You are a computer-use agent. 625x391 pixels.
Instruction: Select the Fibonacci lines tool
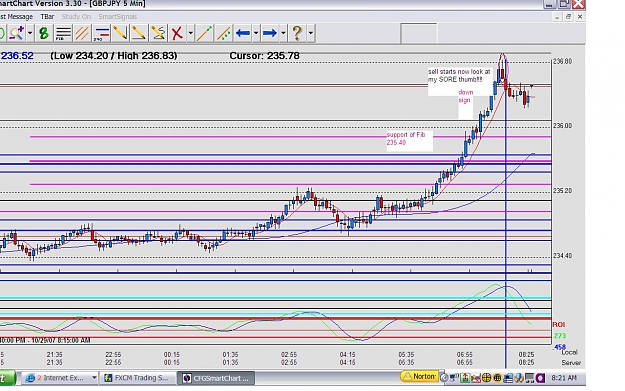point(63,33)
